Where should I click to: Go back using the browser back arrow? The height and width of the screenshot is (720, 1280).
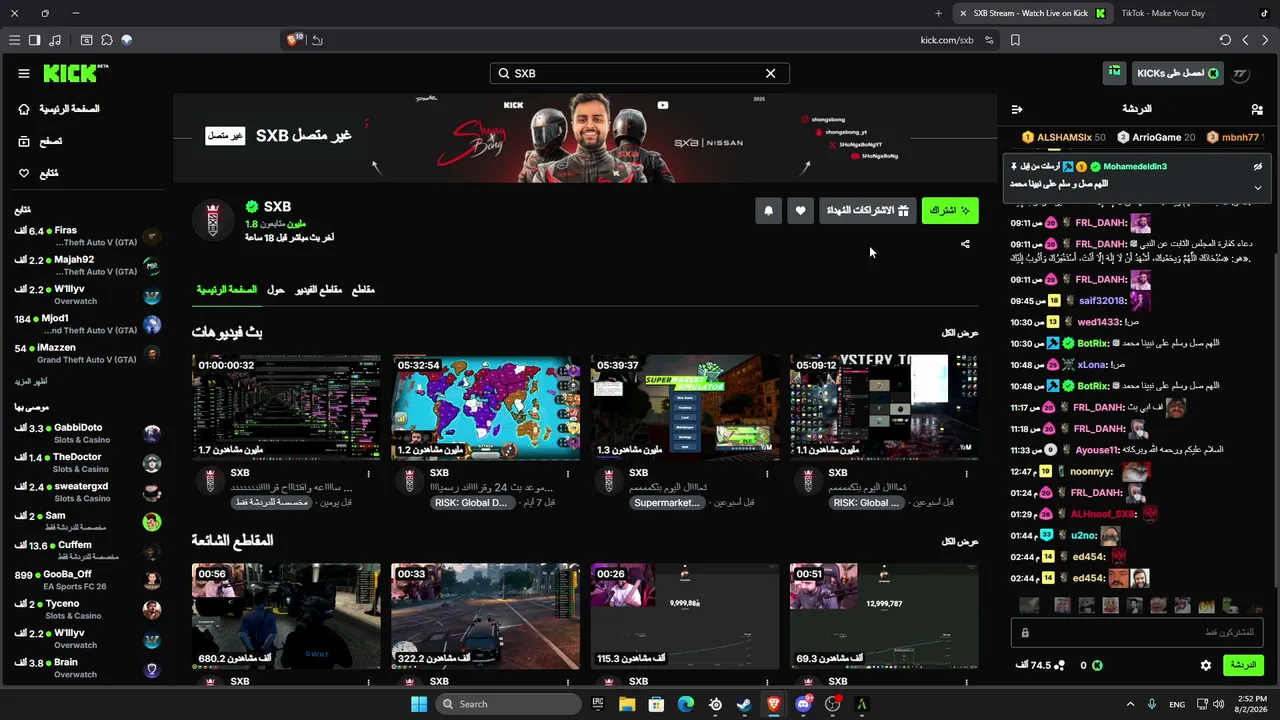tap(1245, 40)
